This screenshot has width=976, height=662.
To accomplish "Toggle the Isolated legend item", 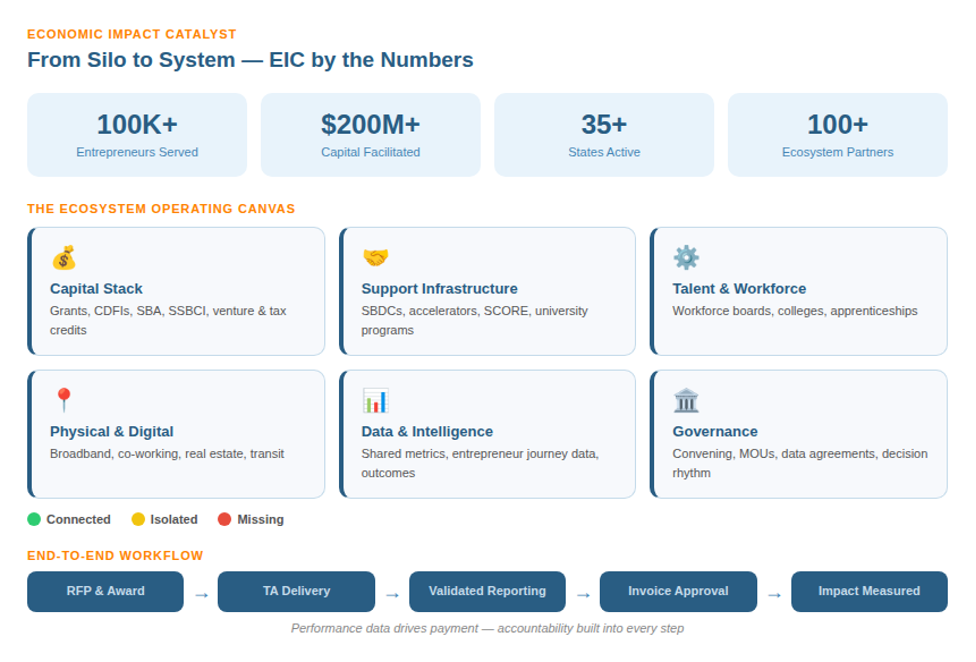I will 167,519.
